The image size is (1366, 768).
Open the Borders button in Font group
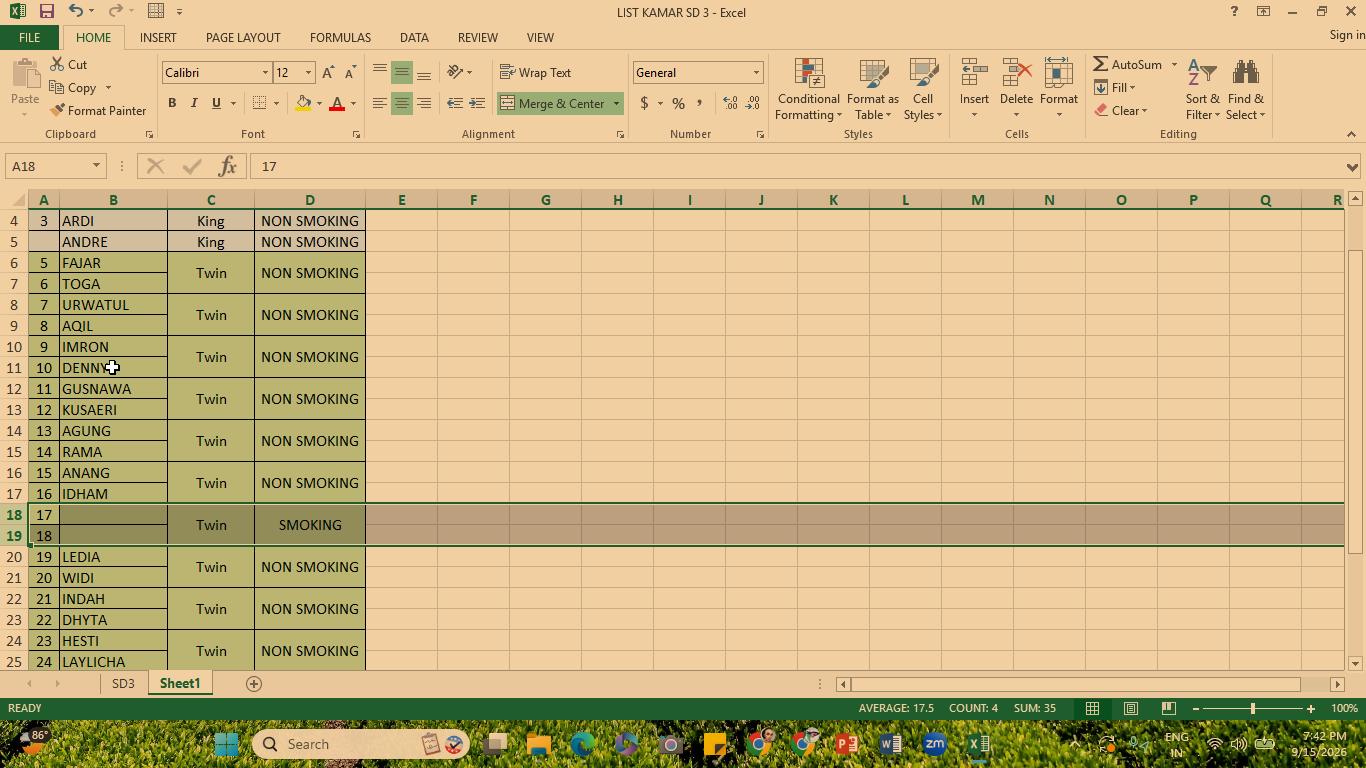coord(260,103)
